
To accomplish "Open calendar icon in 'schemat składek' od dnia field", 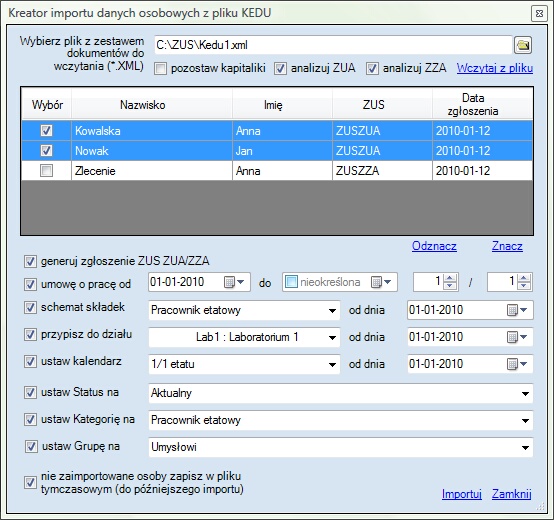I will pyautogui.click(x=512, y=310).
